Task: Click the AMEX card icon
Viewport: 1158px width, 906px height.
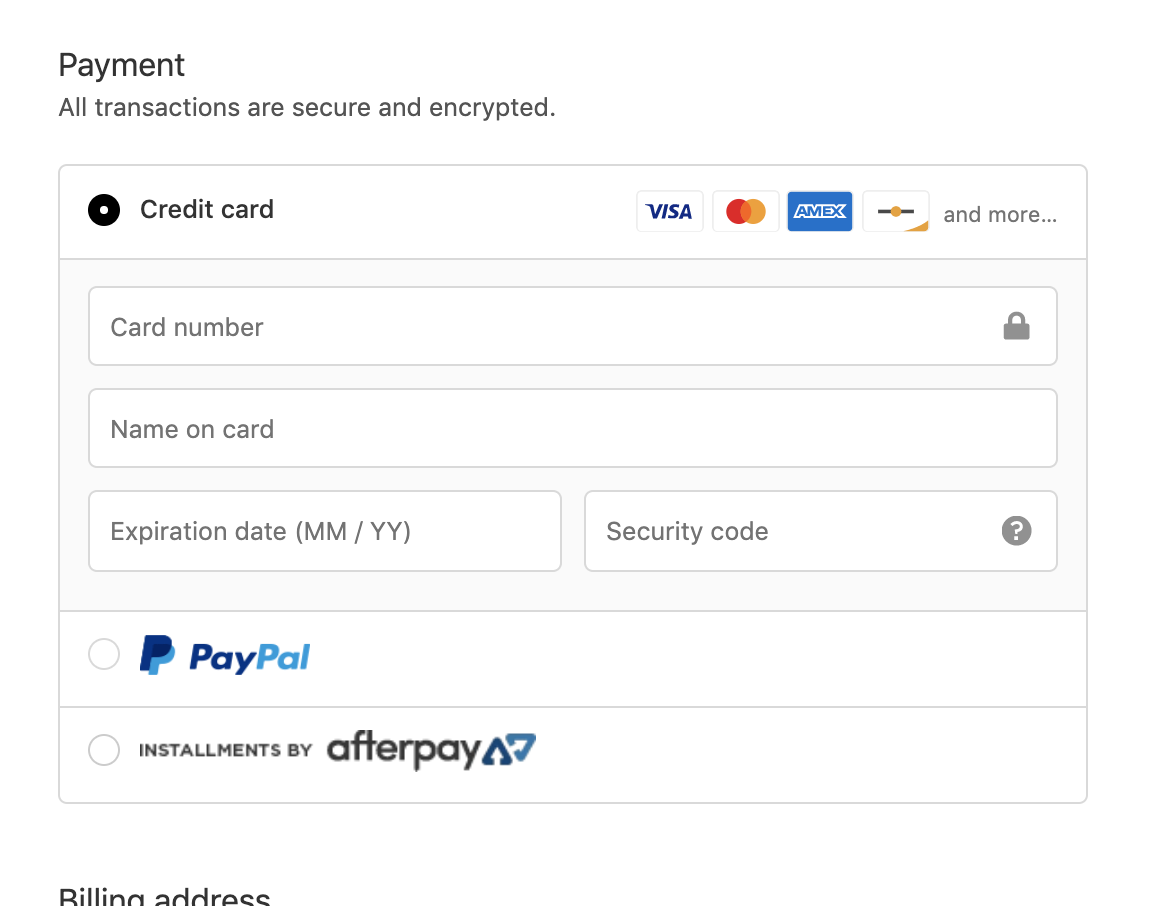Action: point(820,211)
